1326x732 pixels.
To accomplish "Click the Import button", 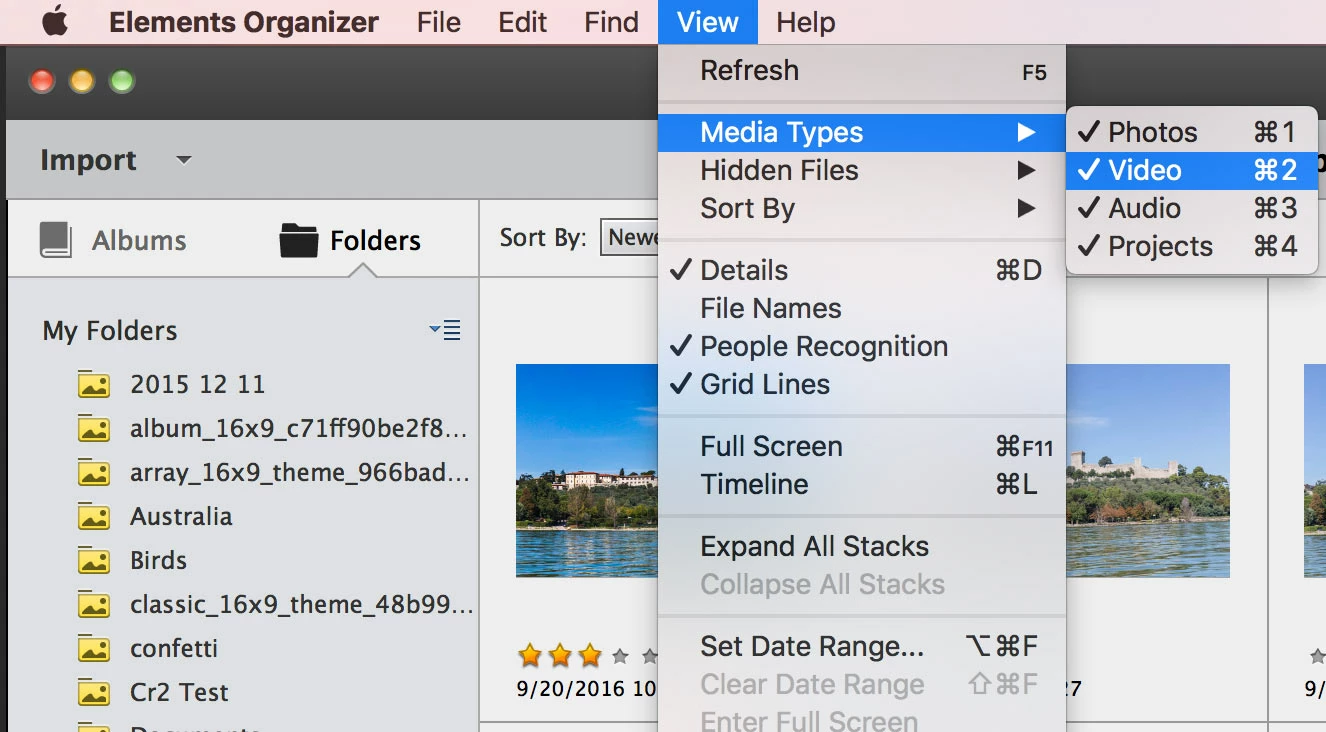I will point(88,160).
